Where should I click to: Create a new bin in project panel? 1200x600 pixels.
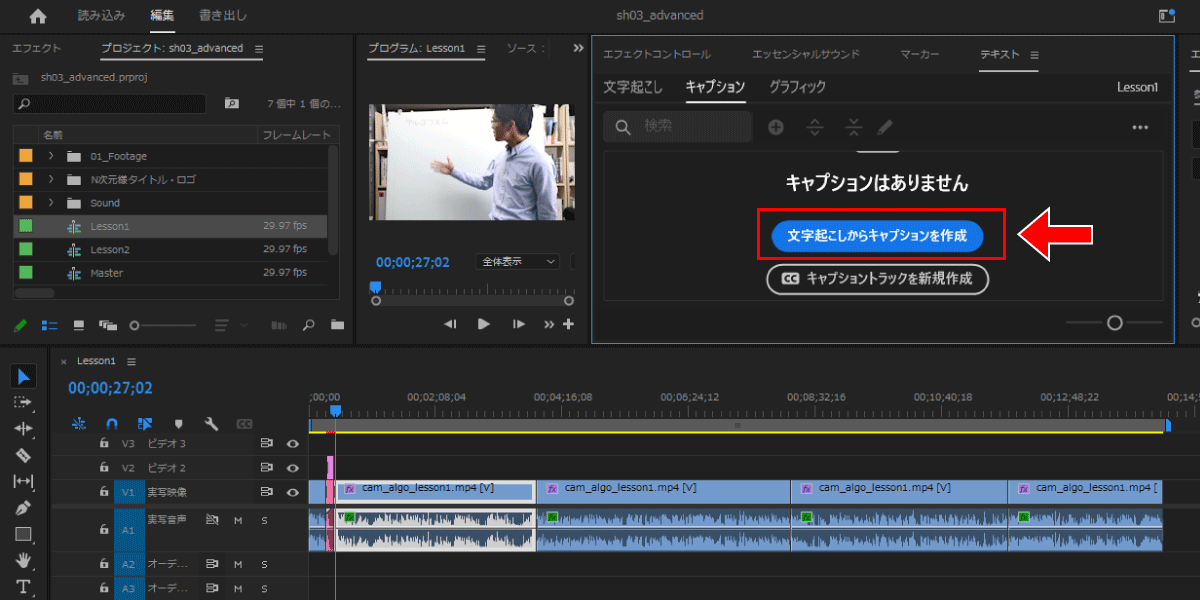(x=337, y=325)
